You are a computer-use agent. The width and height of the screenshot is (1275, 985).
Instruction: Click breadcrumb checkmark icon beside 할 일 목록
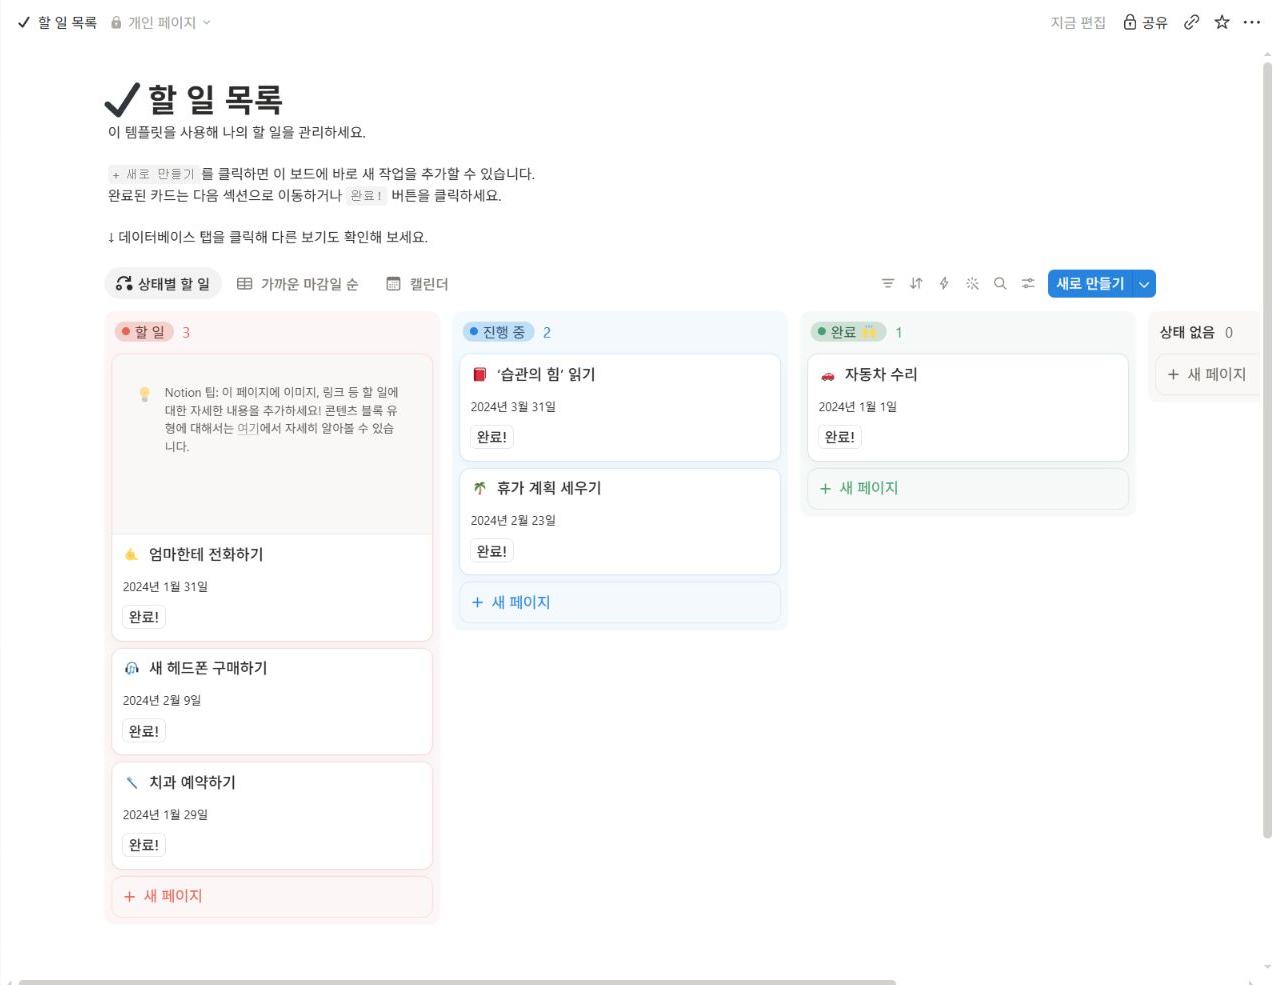point(24,22)
